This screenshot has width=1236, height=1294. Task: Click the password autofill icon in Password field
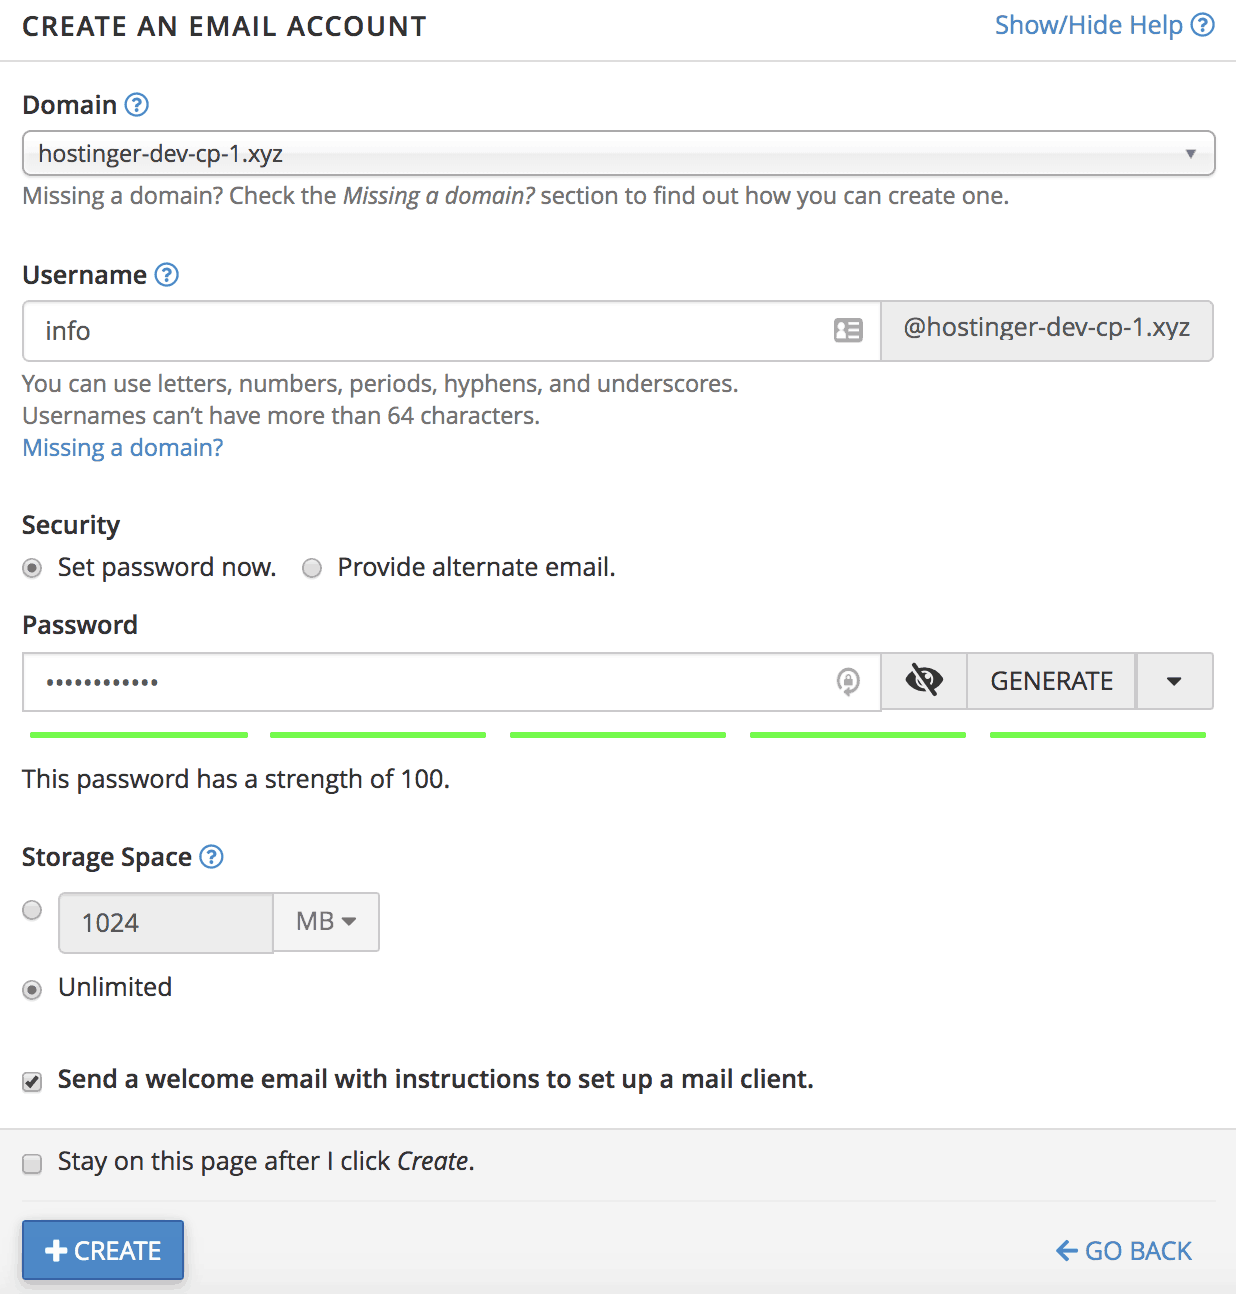pos(848,682)
